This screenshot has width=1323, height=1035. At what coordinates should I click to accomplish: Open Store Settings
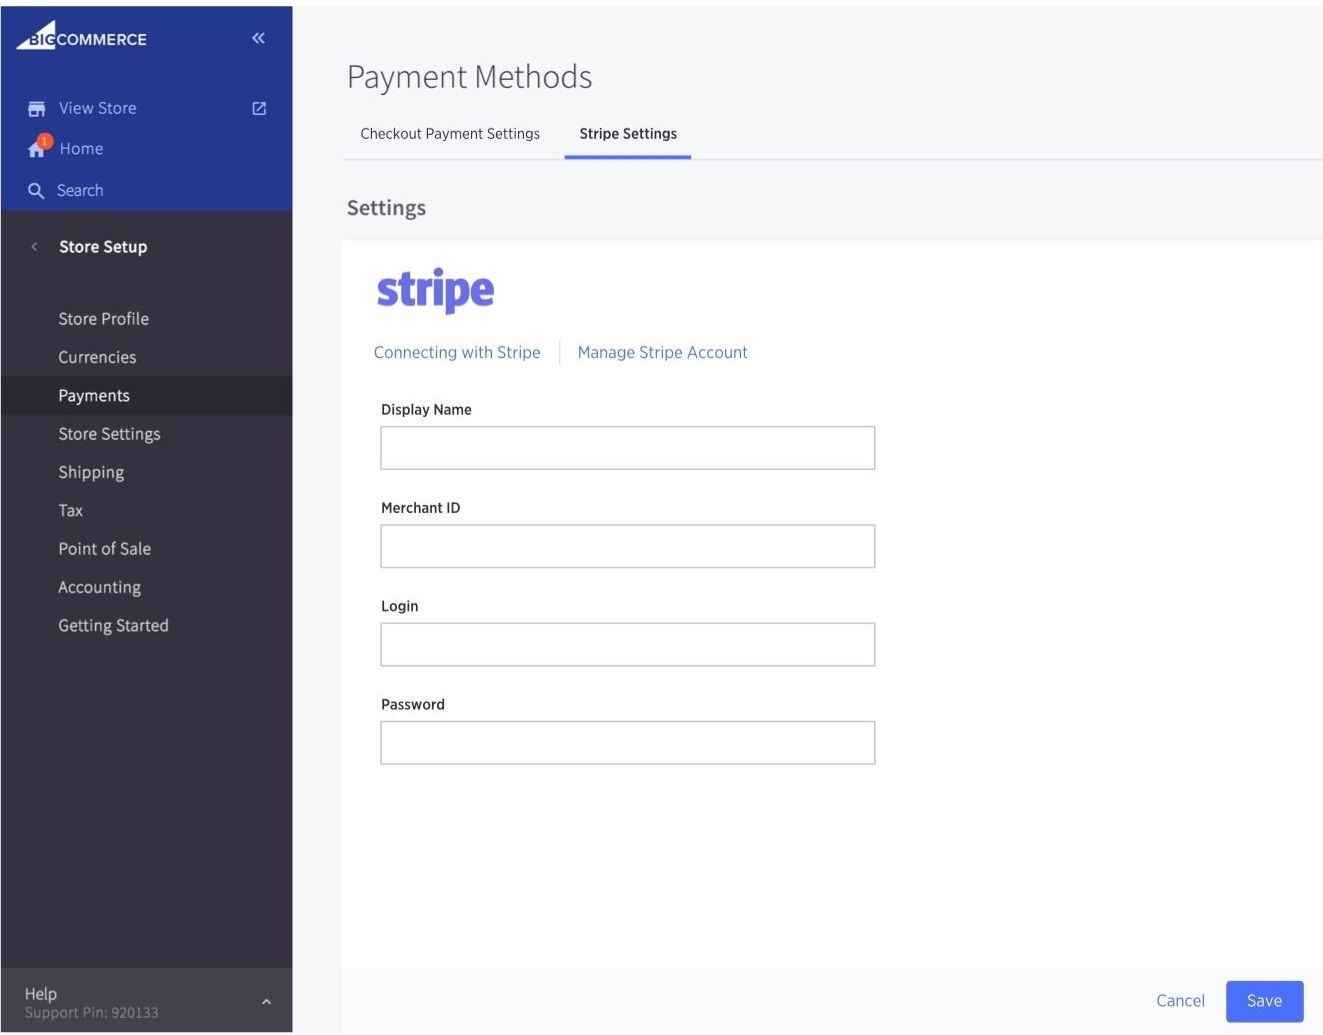109,434
